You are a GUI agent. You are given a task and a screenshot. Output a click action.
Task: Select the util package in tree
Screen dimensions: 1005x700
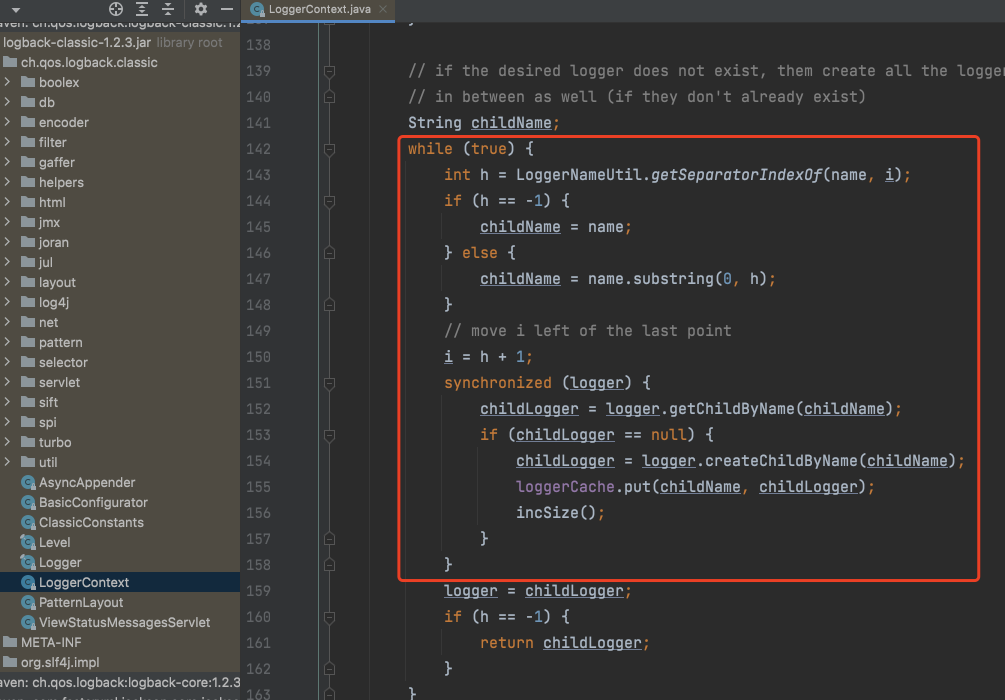click(48, 462)
